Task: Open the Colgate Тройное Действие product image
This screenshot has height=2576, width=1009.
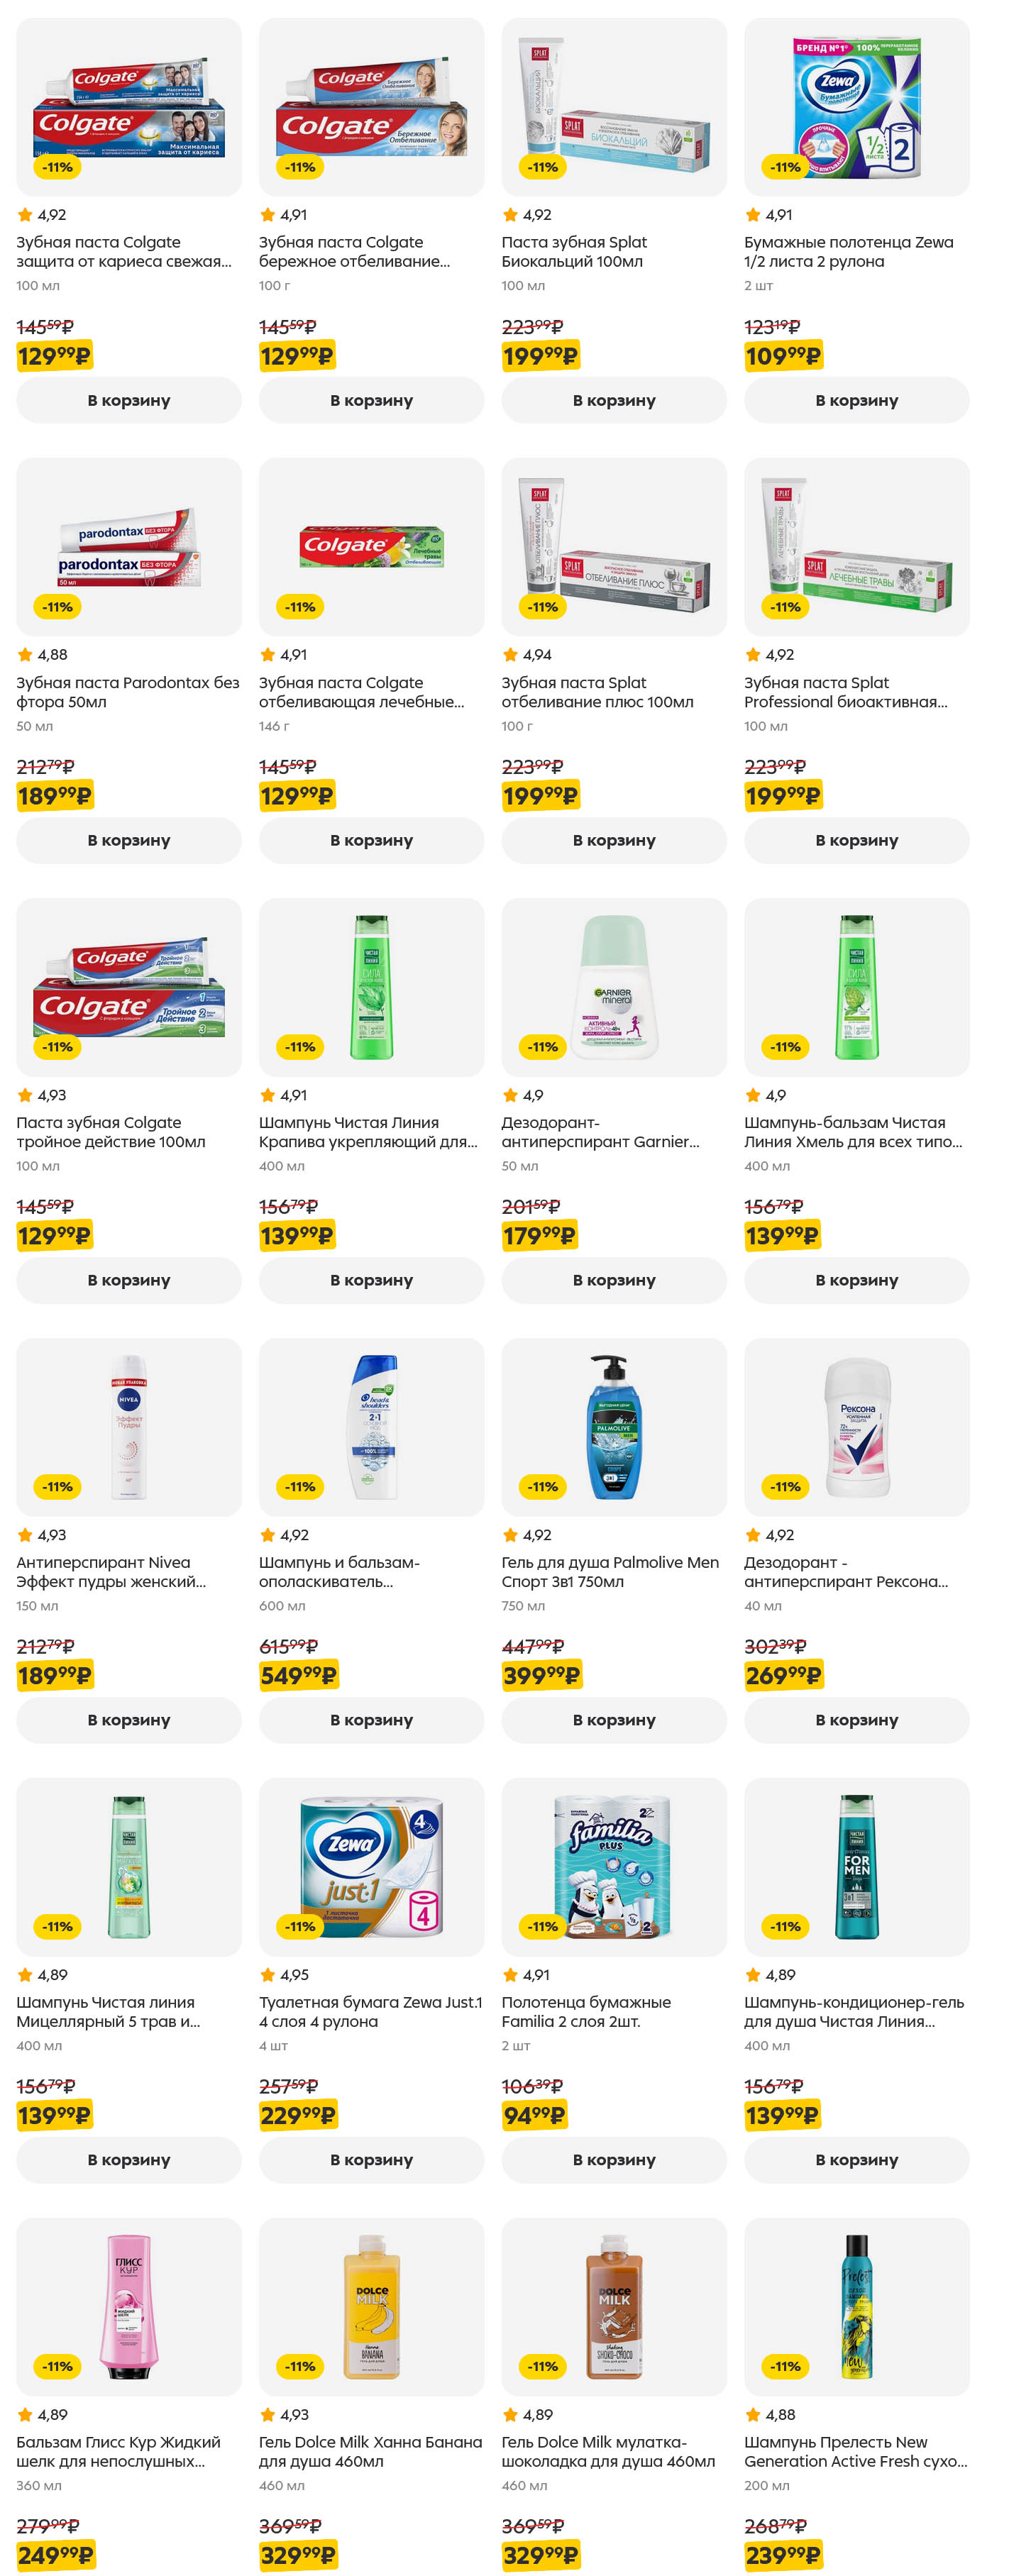Action: 128,986
